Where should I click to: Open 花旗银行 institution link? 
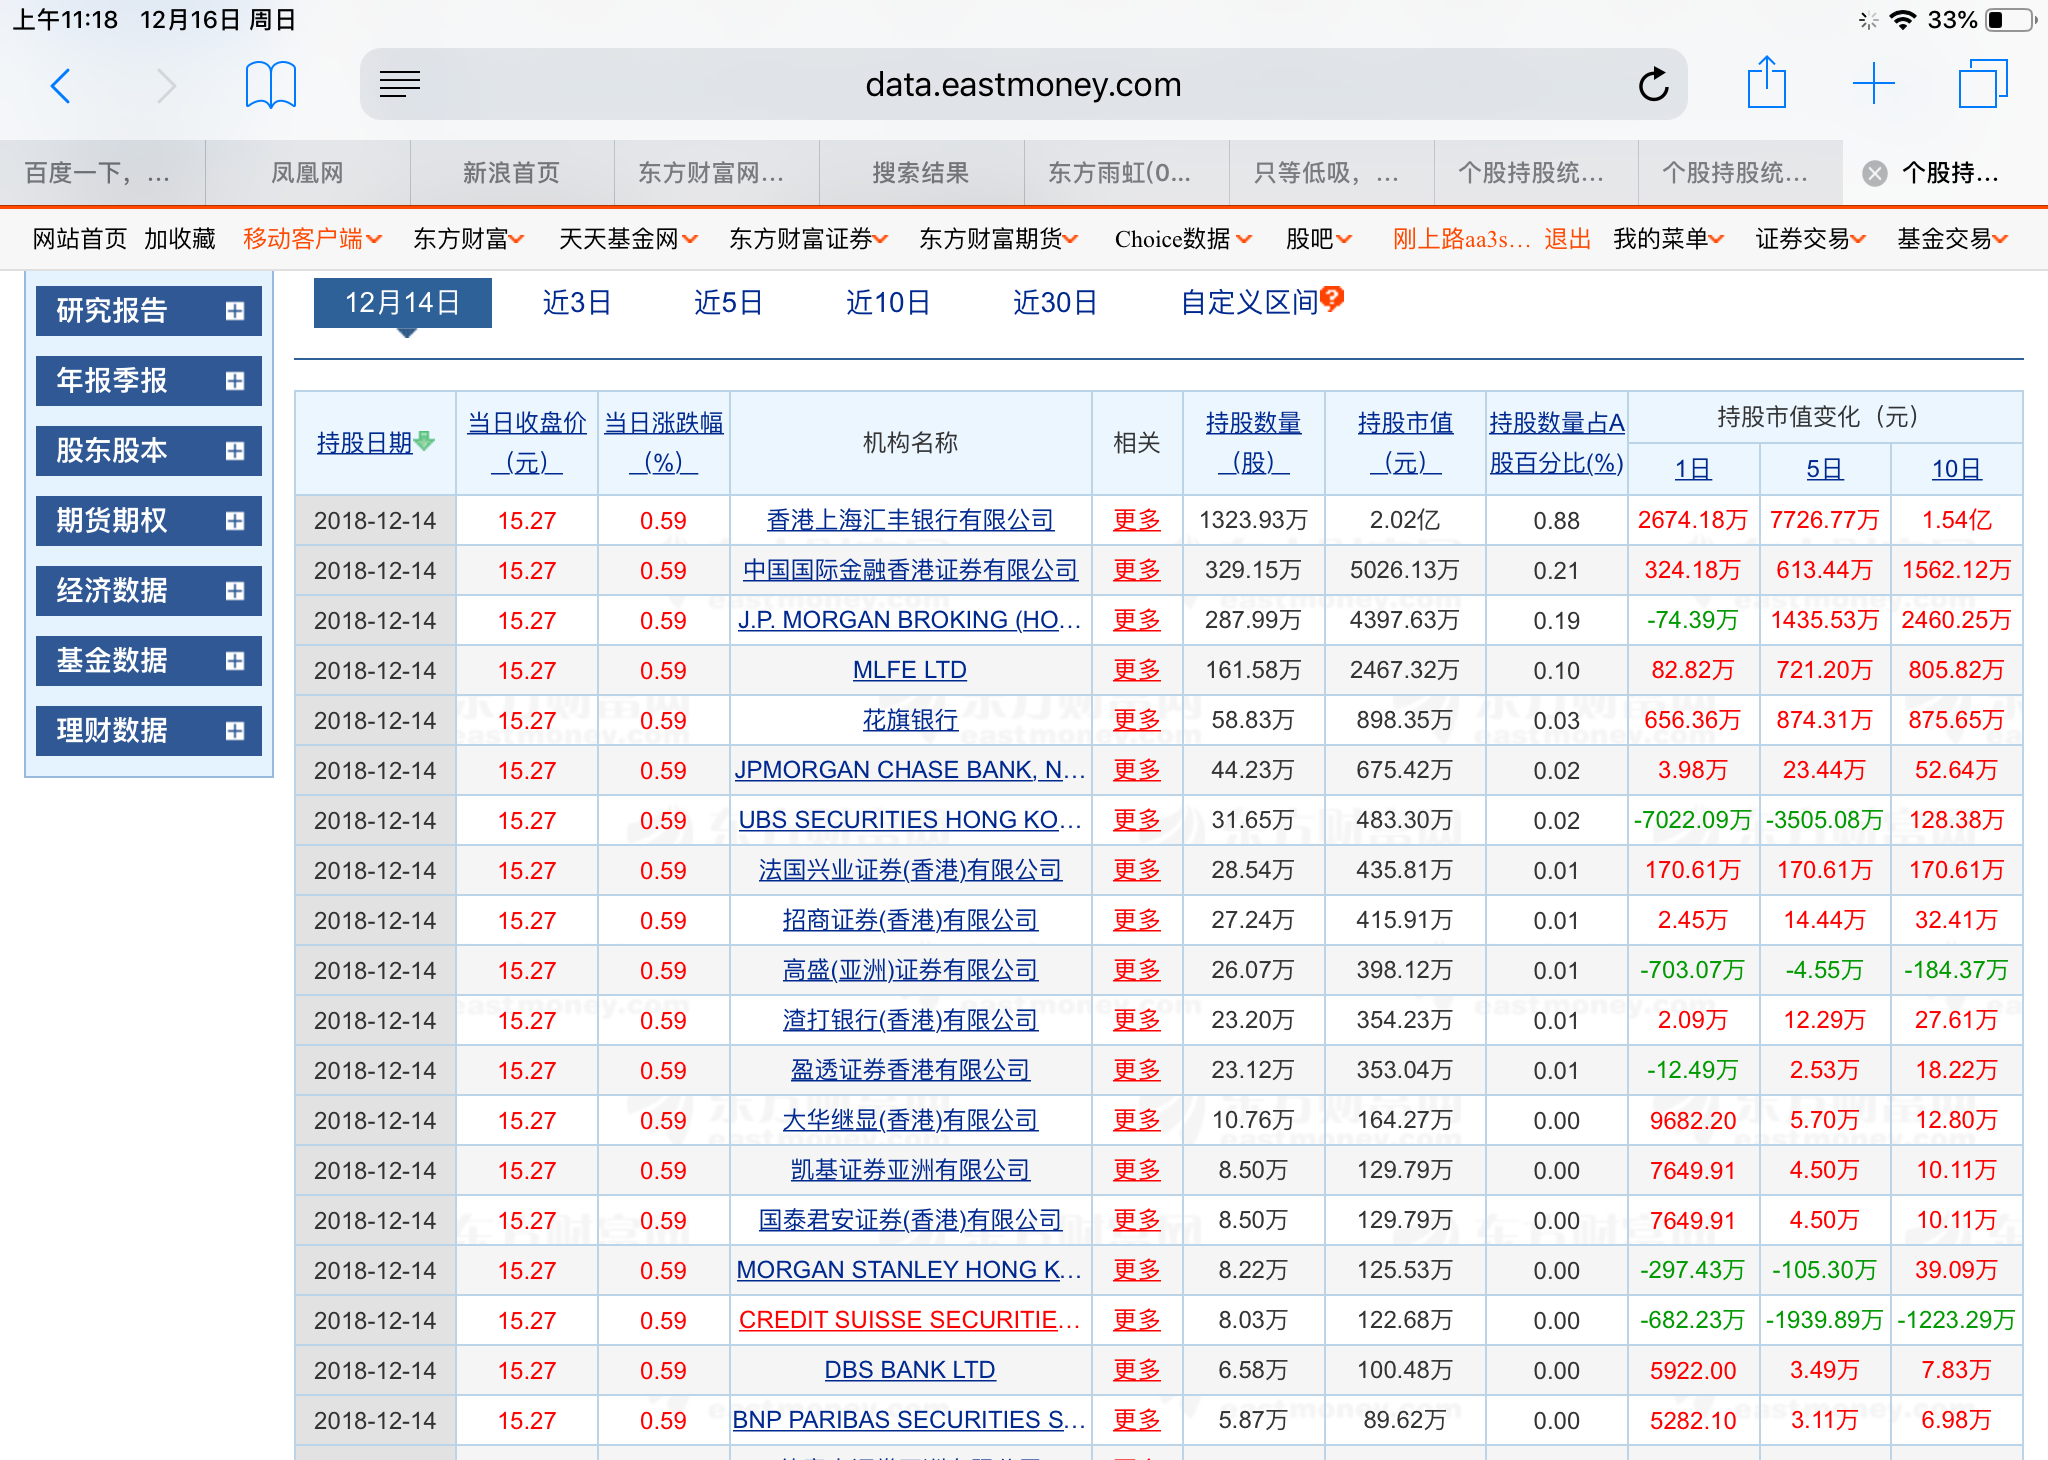coord(910,720)
